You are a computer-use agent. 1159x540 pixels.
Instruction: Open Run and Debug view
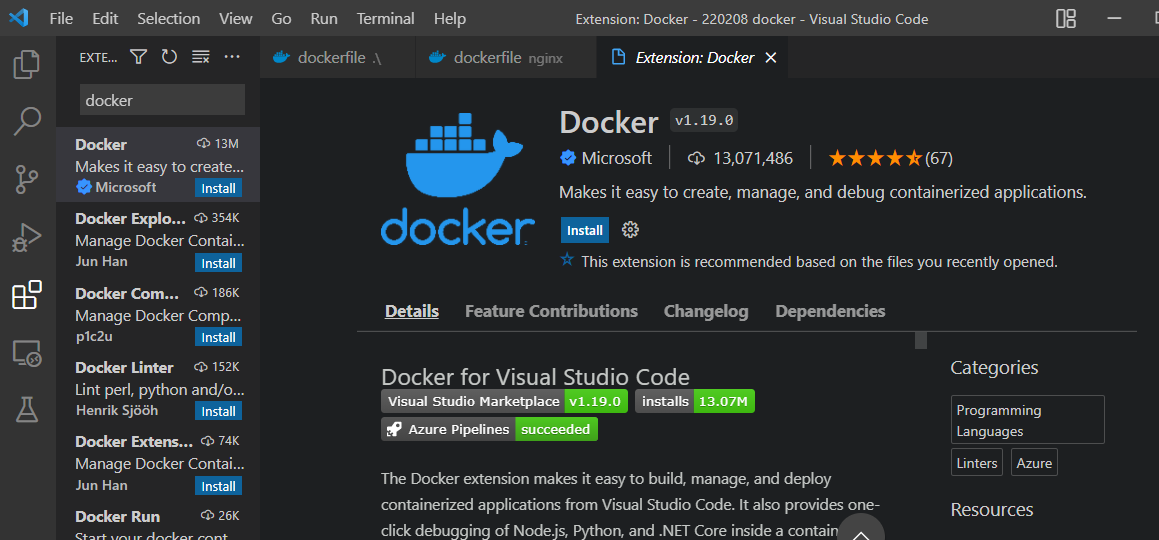pyautogui.click(x=27, y=238)
